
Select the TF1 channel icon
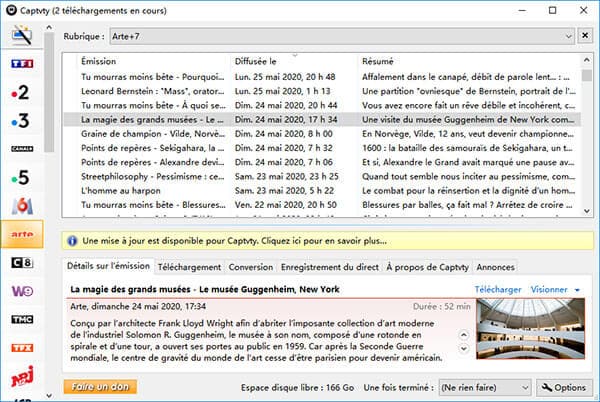22,63
